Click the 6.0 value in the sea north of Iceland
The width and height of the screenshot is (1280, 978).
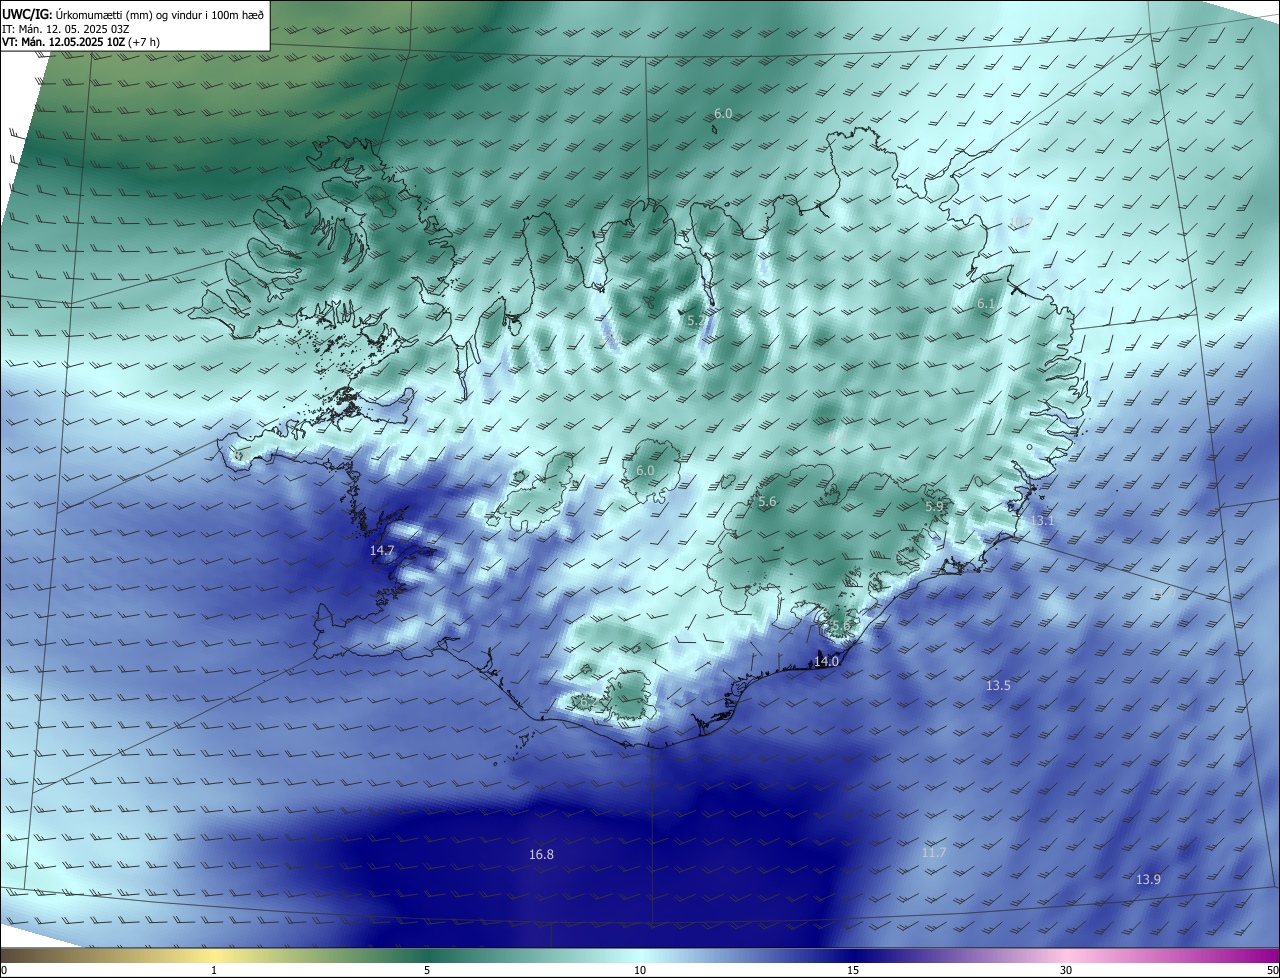(x=723, y=114)
